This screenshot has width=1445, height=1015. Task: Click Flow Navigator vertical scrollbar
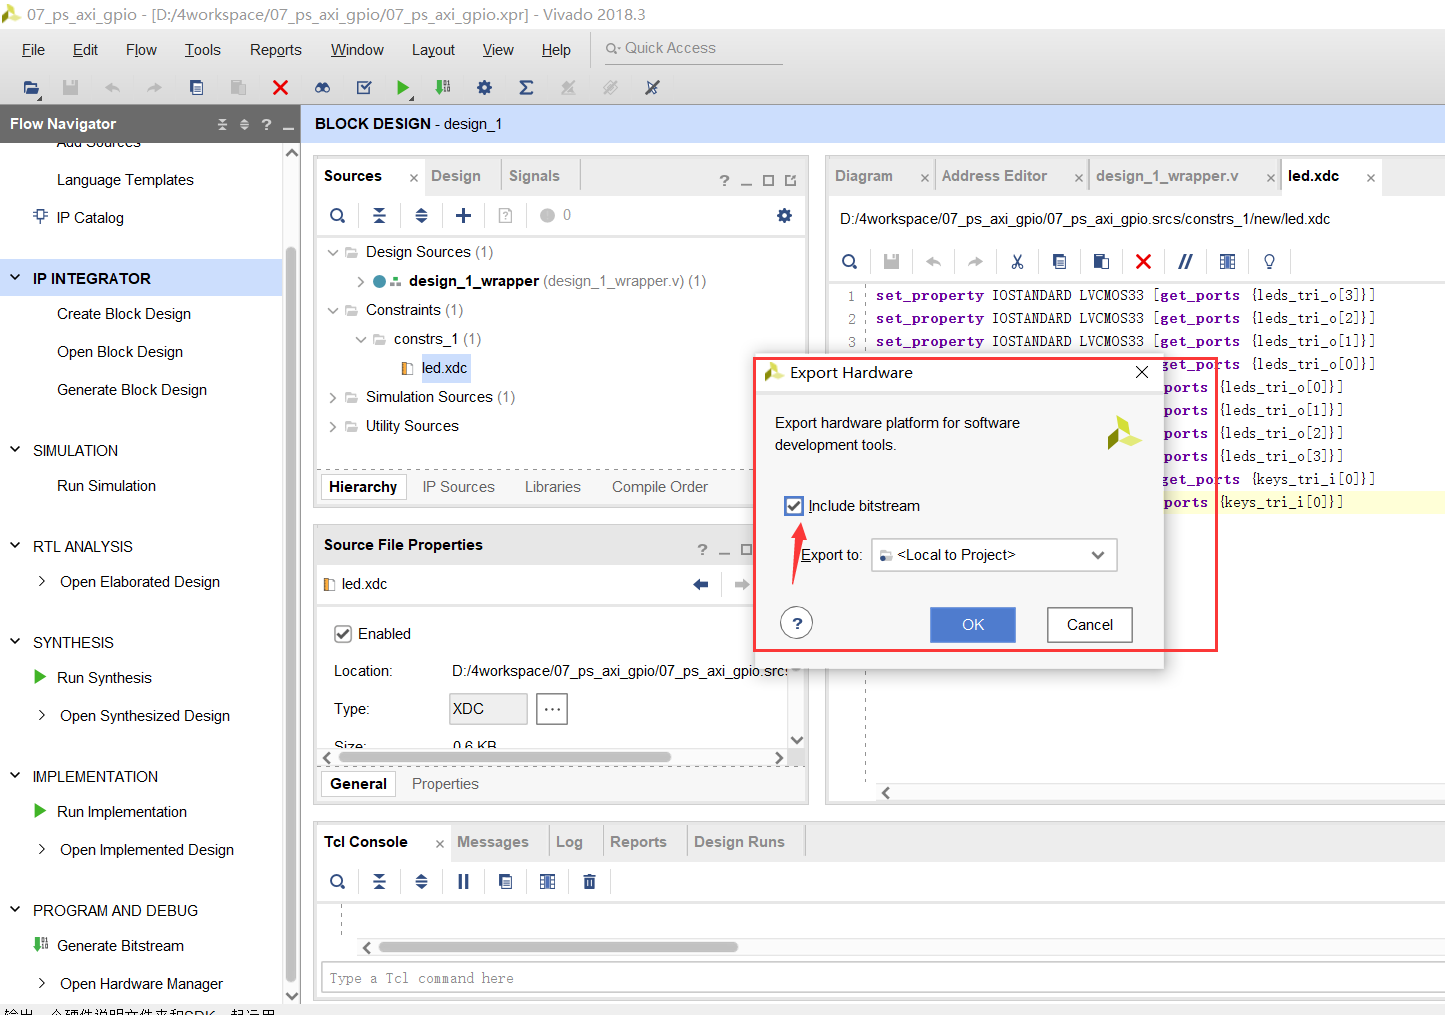(291, 613)
